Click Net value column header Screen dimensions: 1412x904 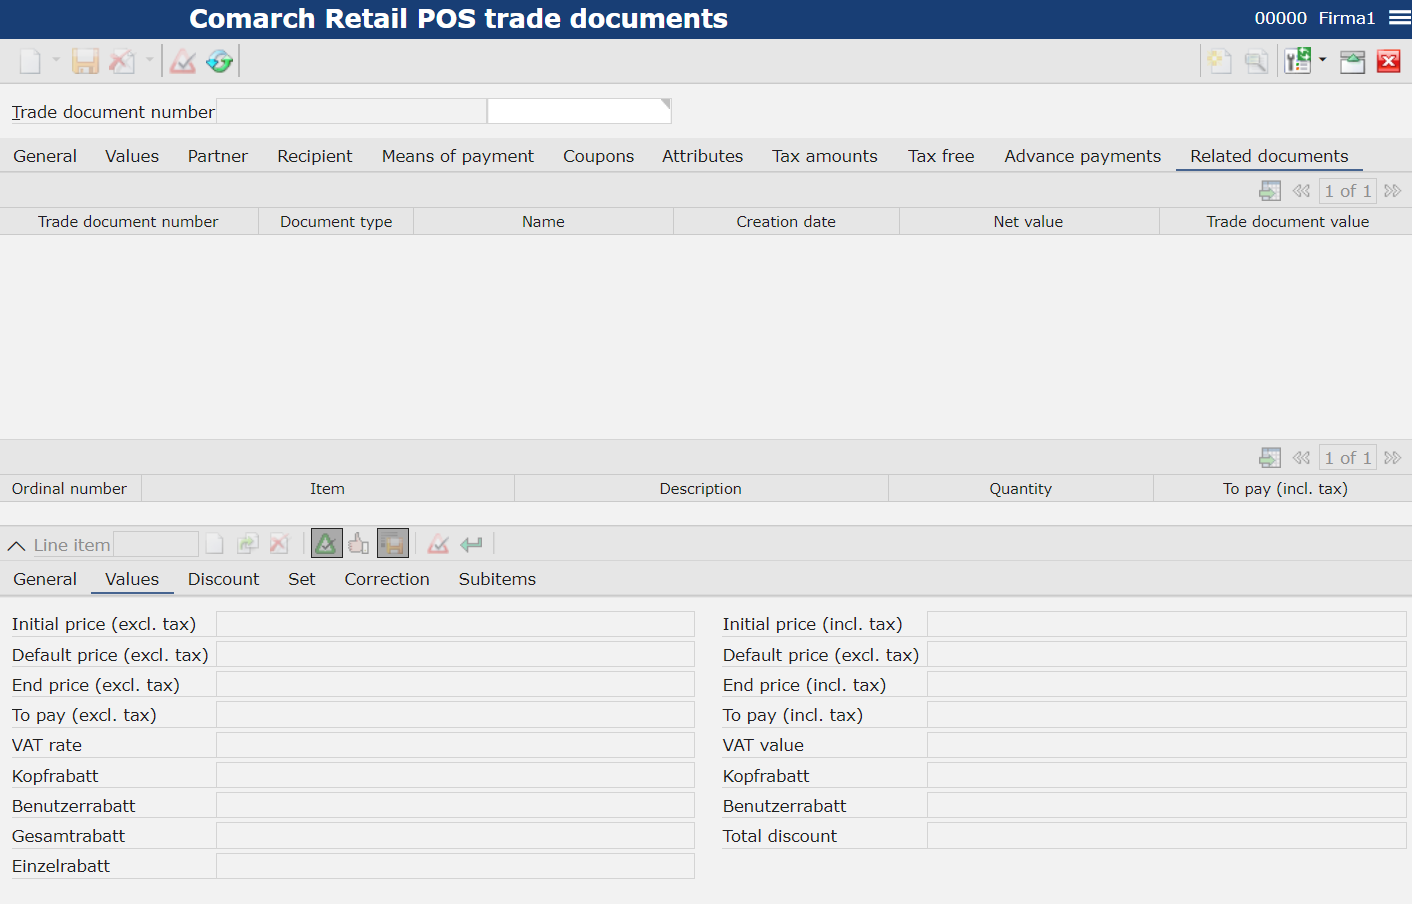coord(1028,222)
